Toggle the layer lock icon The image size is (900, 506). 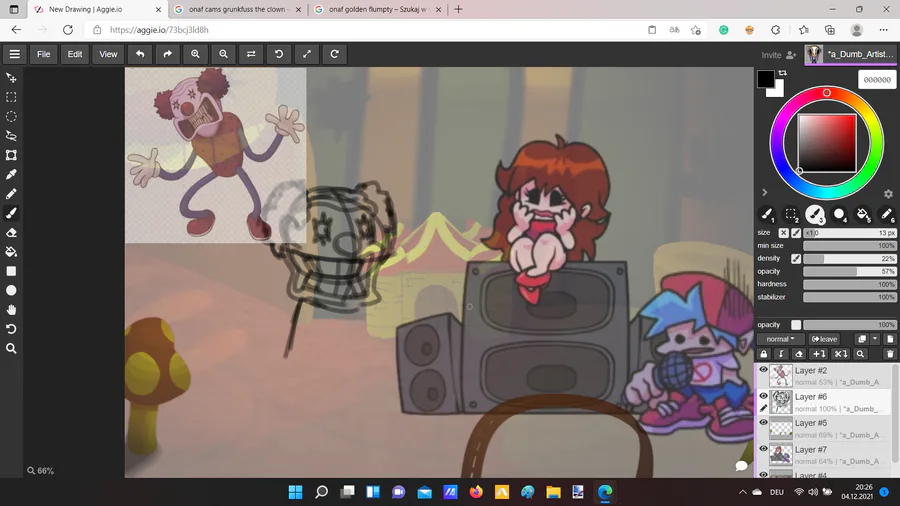click(x=764, y=354)
